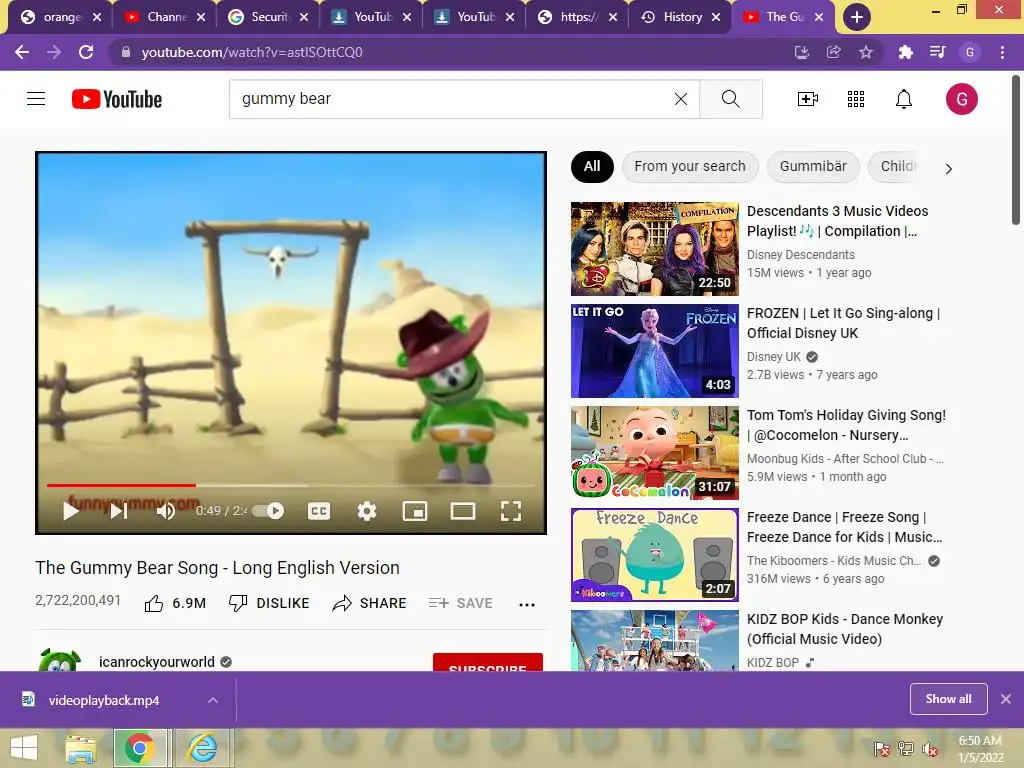The image size is (1024, 768).
Task: Open the YouTube hamburger guide menu
Action: pos(36,99)
